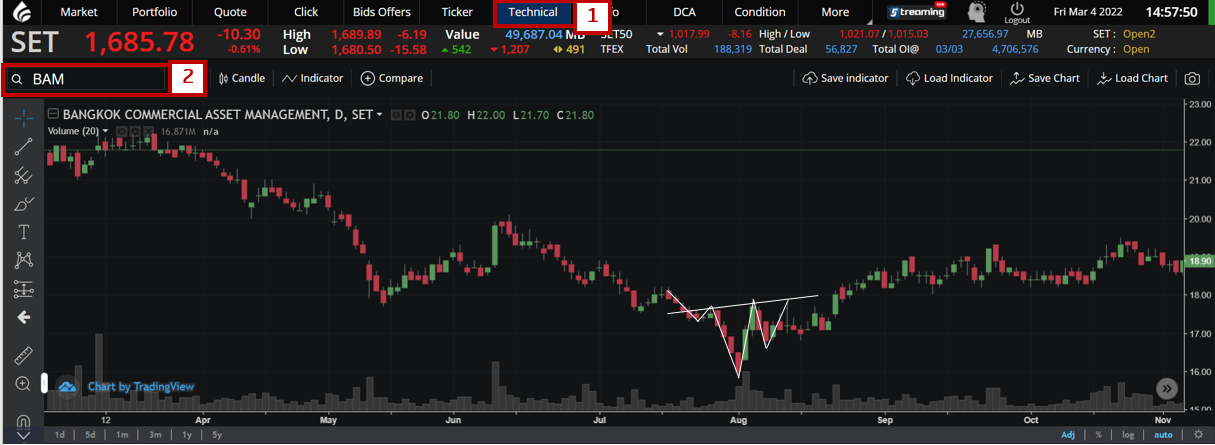
Task: Enable auto scale for the chart
Action: coord(1163,435)
